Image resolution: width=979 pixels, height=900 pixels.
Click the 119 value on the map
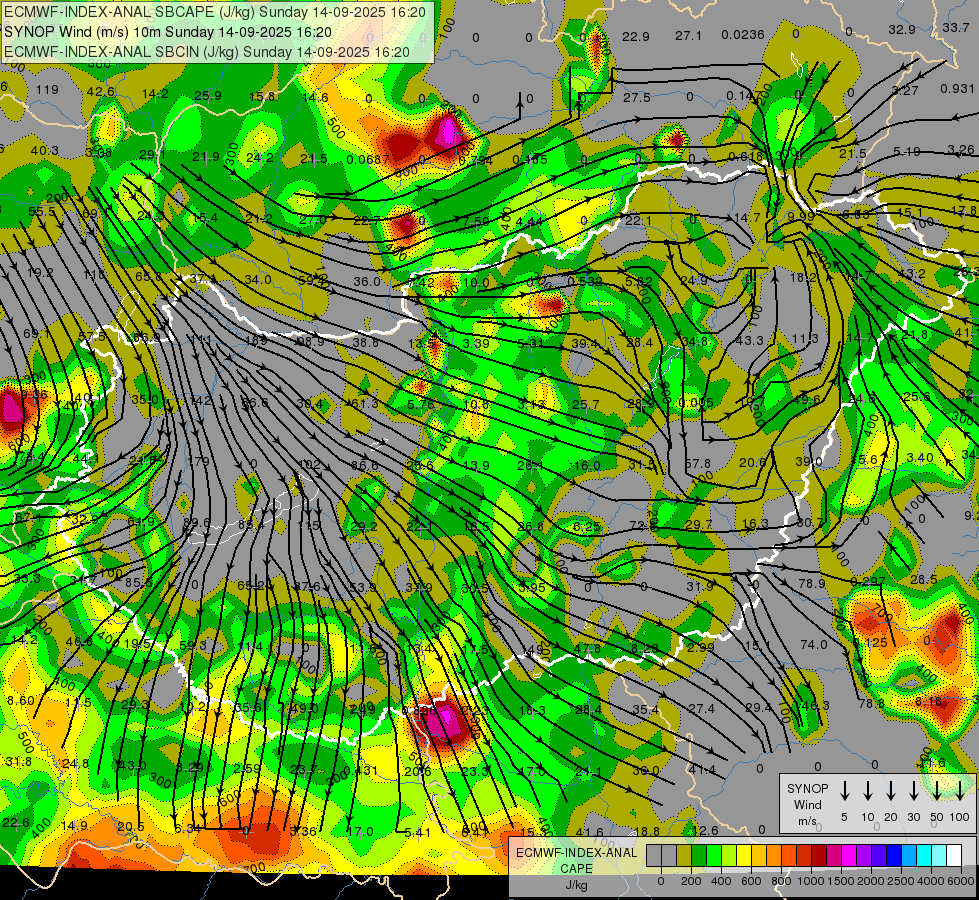(x=47, y=89)
